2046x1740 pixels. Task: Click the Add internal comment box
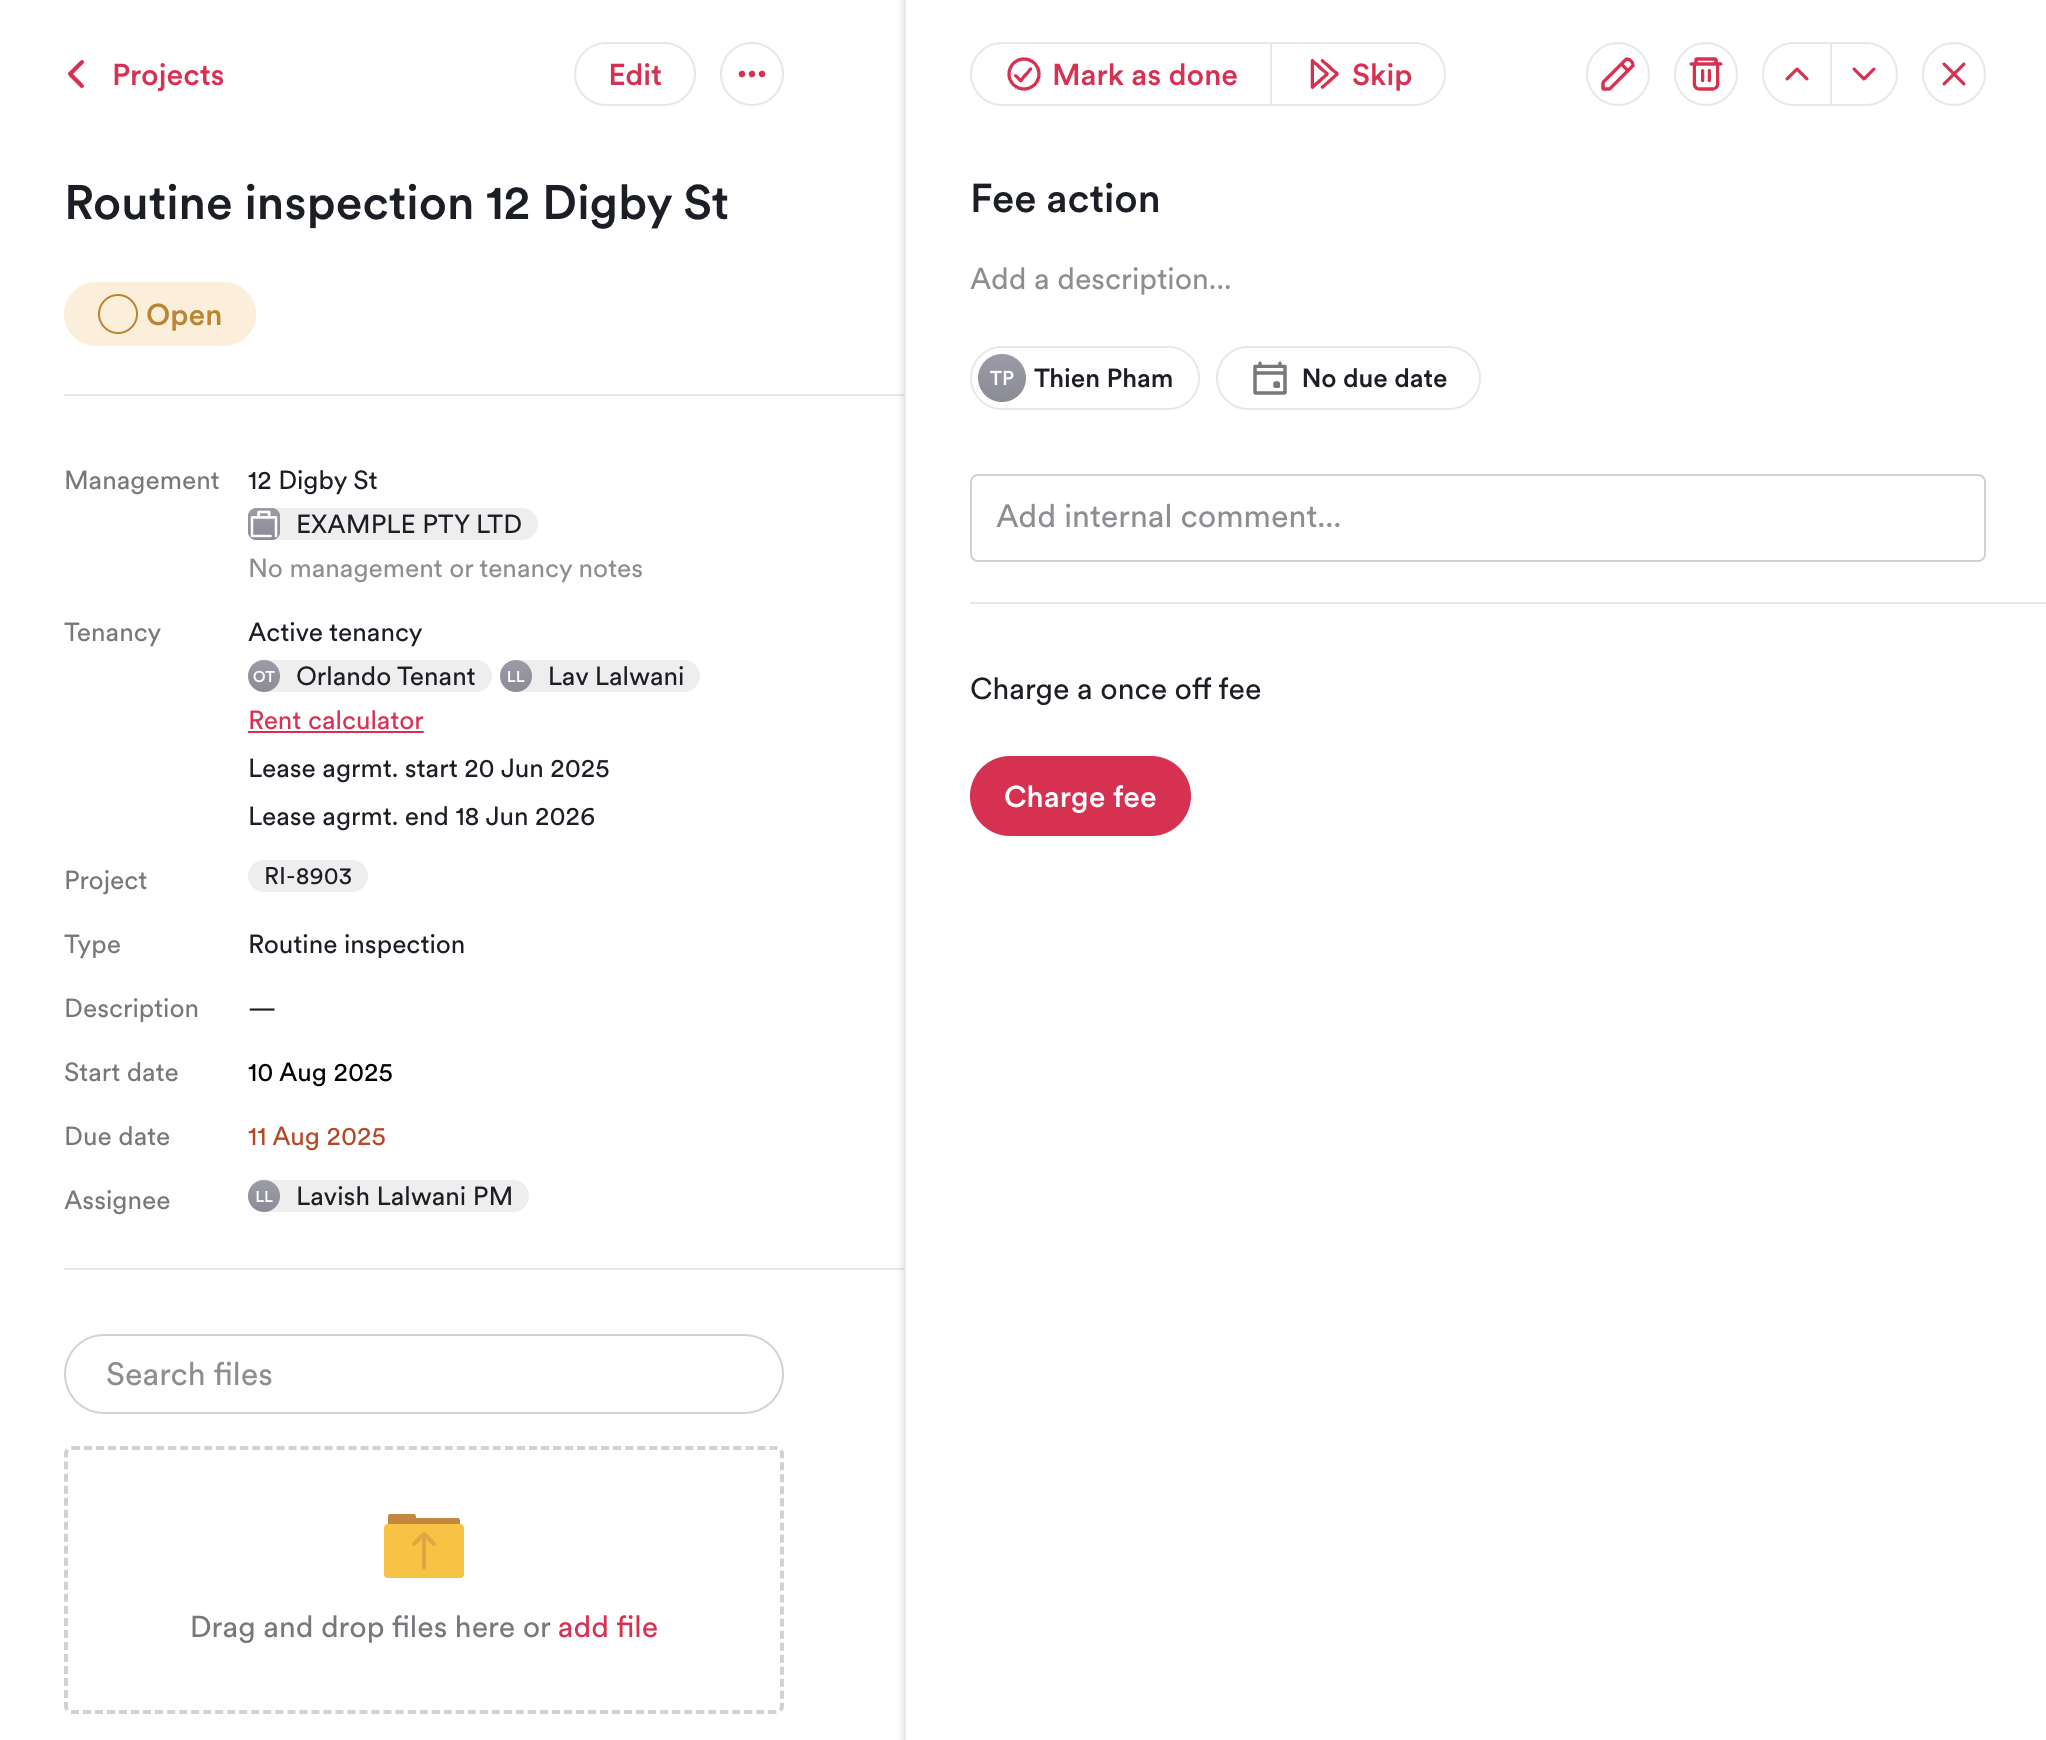1477,517
